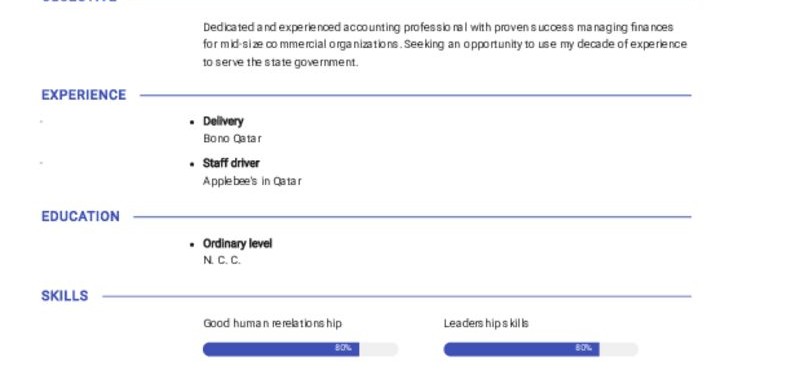Click the Good human rerelationship skill label

pos(272,323)
